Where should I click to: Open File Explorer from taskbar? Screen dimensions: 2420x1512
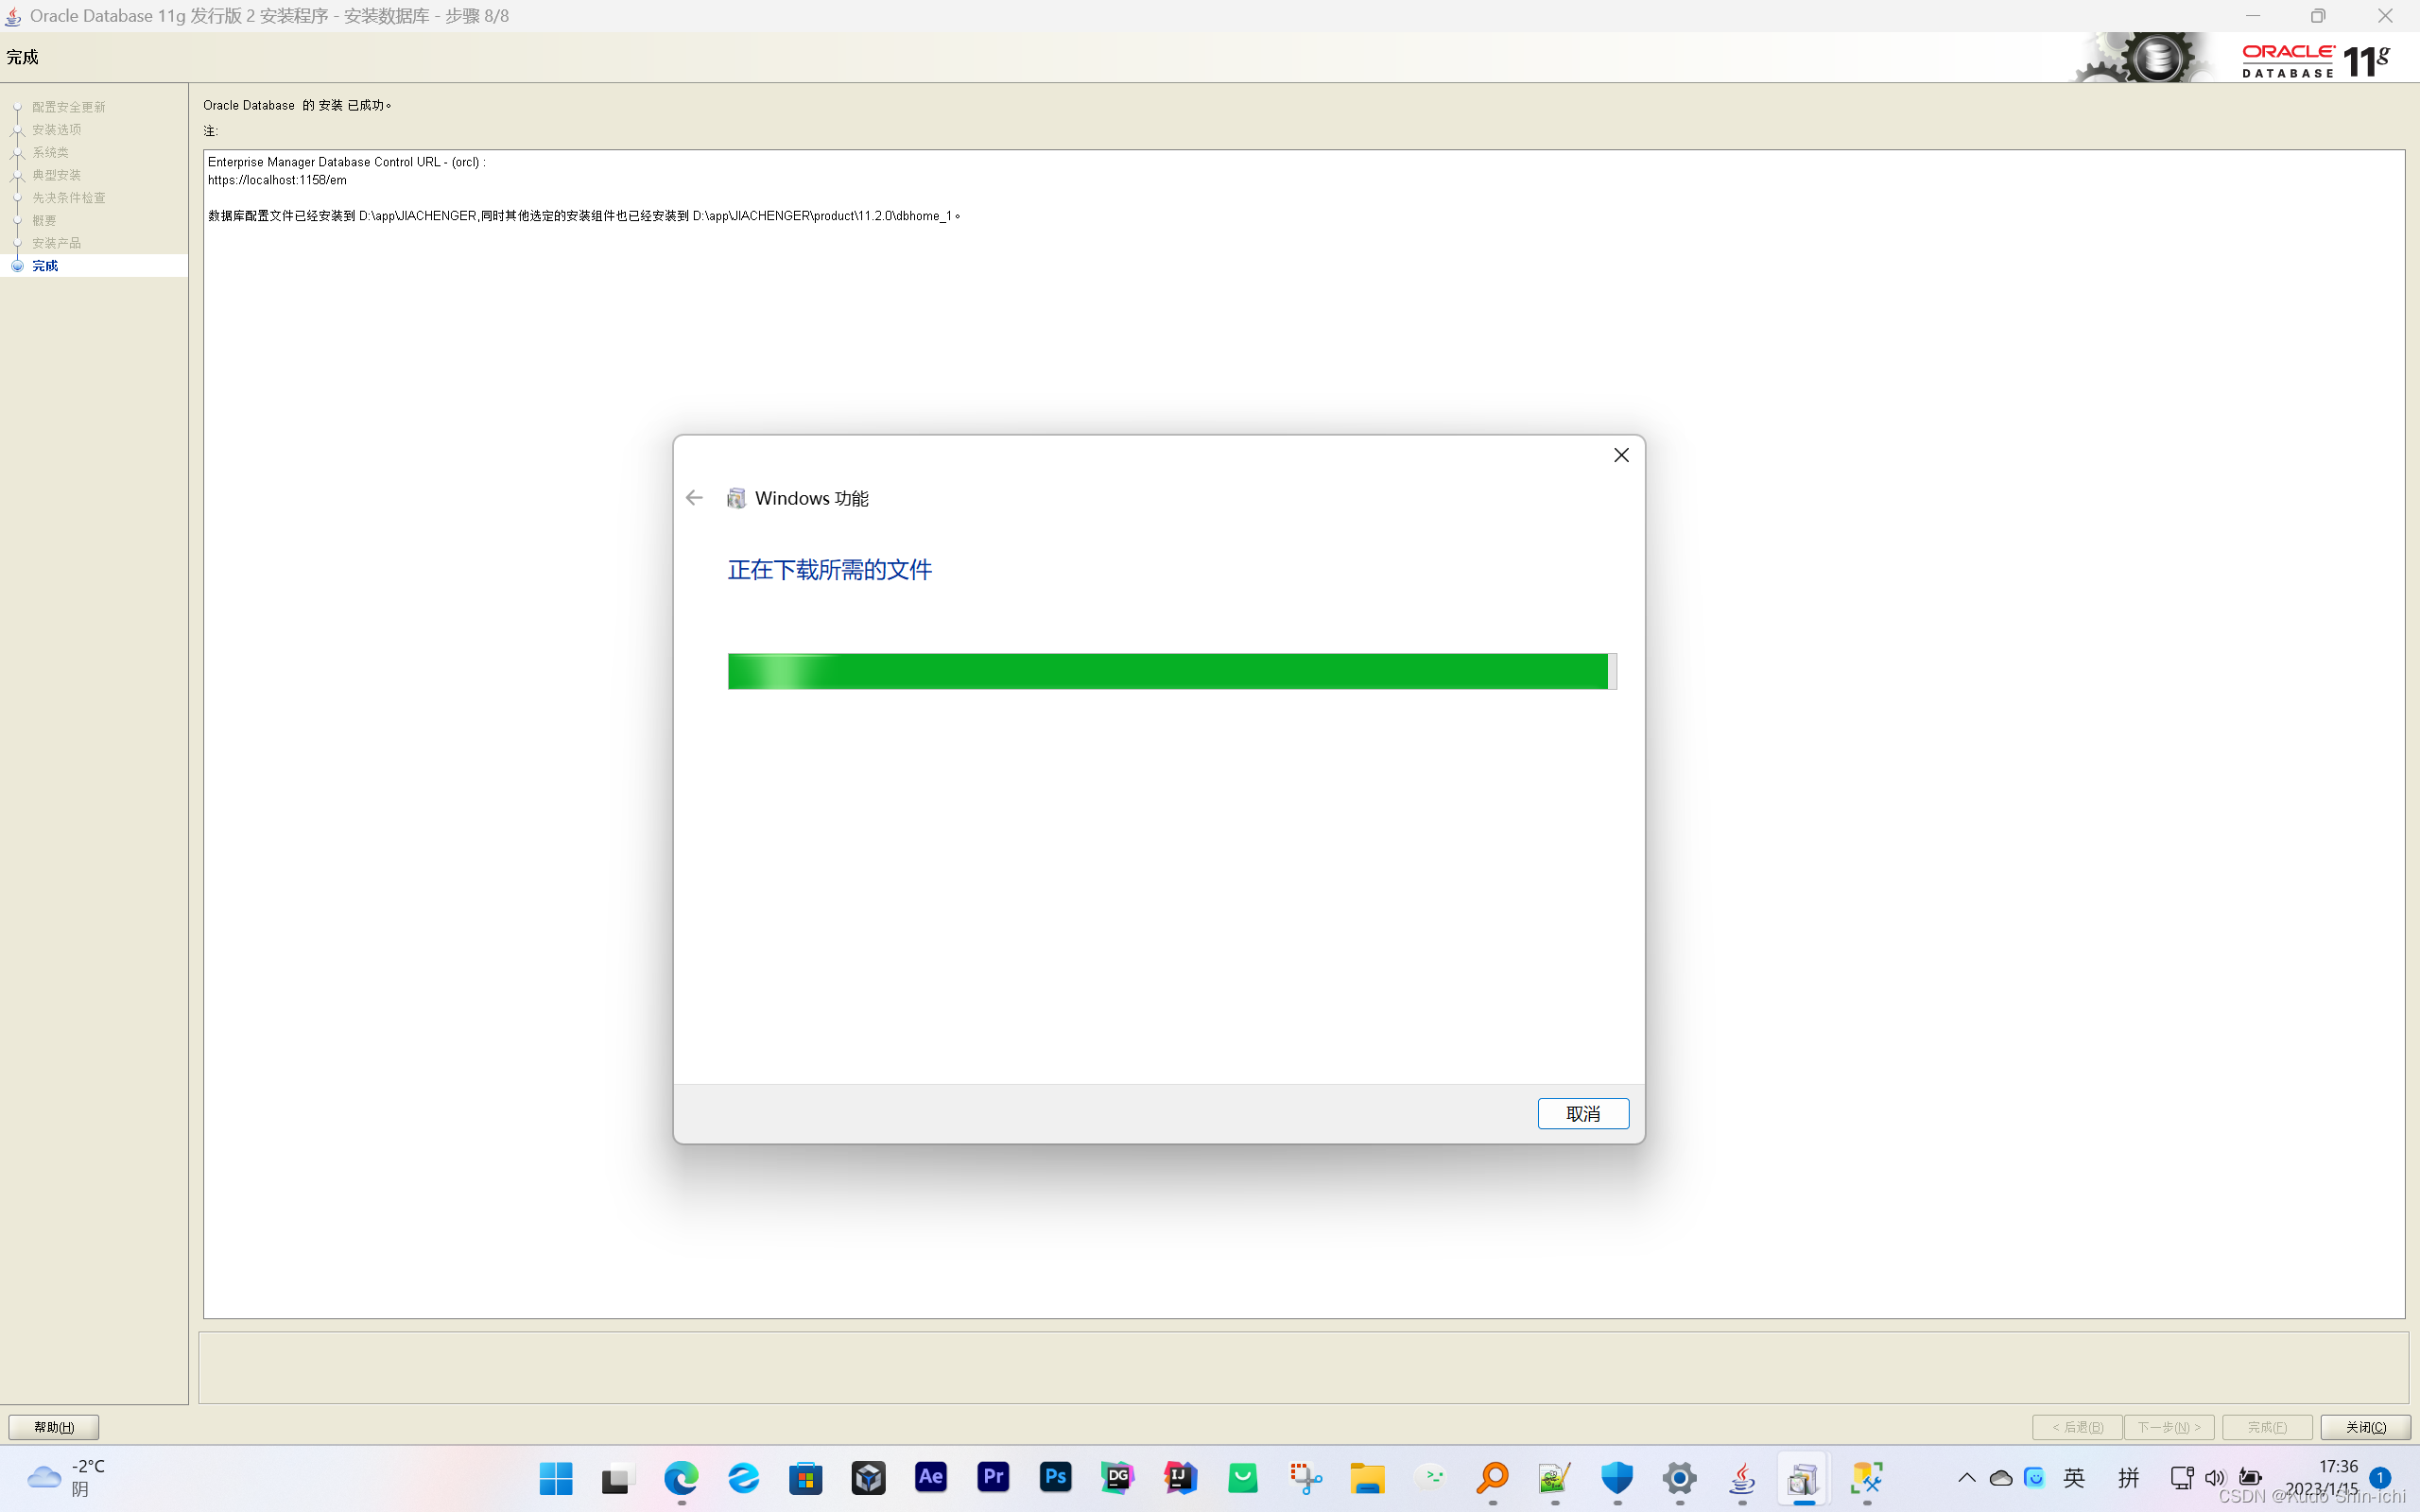pos(1368,1477)
